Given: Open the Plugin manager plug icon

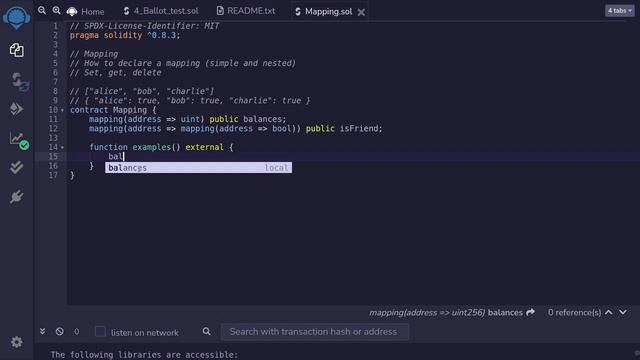Looking at the screenshot, I should (16, 197).
